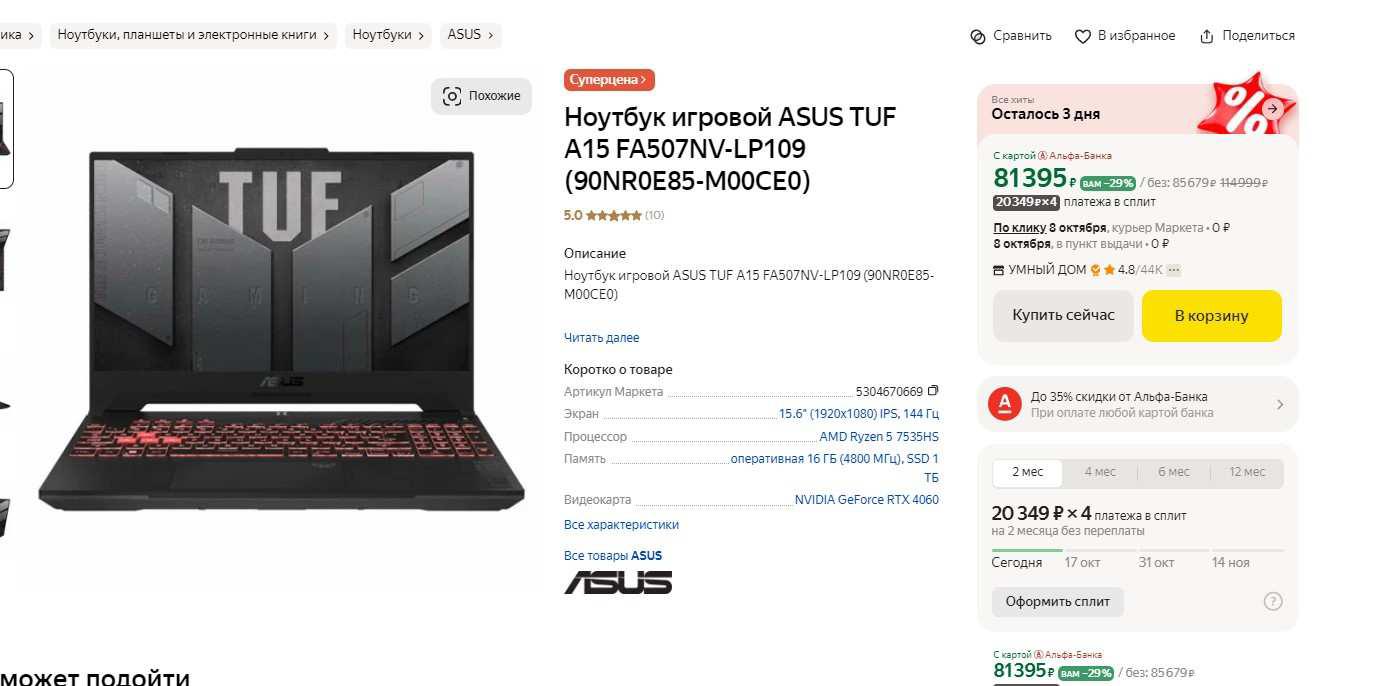Choose the 6 мес split option
Viewport: 1400px width, 686px height.
coord(1174,472)
